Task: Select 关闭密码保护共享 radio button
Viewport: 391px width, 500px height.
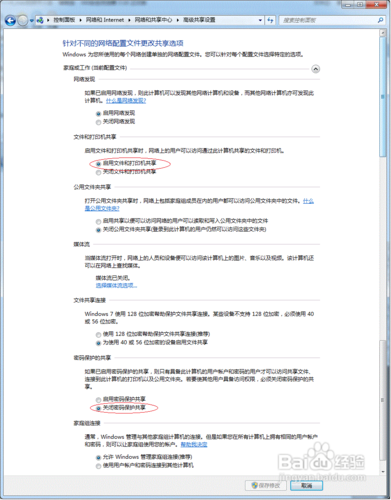Action: click(98, 408)
